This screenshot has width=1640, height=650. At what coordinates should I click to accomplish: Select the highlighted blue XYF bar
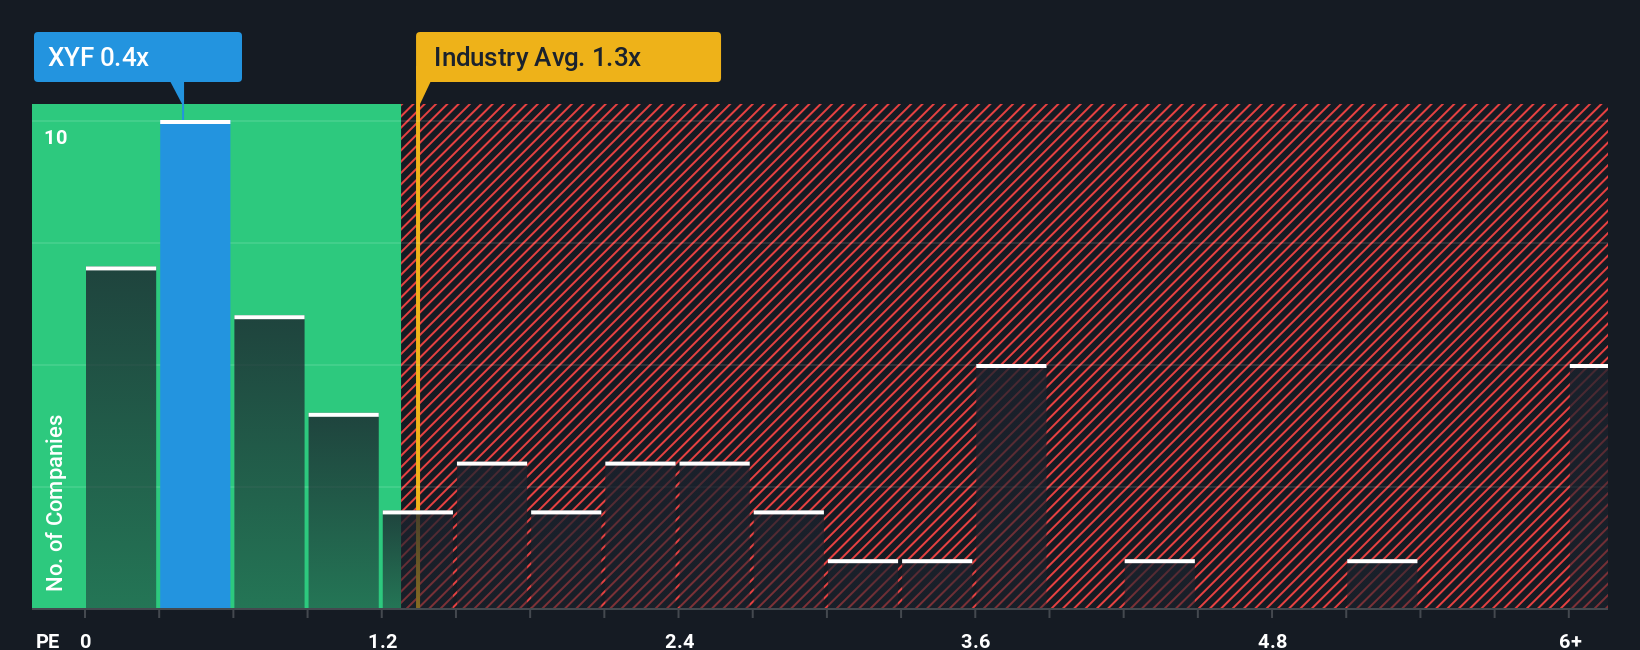click(x=195, y=364)
